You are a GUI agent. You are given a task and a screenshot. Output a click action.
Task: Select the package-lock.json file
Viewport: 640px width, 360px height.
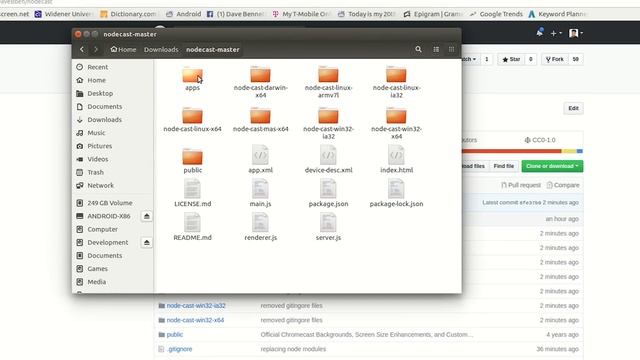(396, 193)
